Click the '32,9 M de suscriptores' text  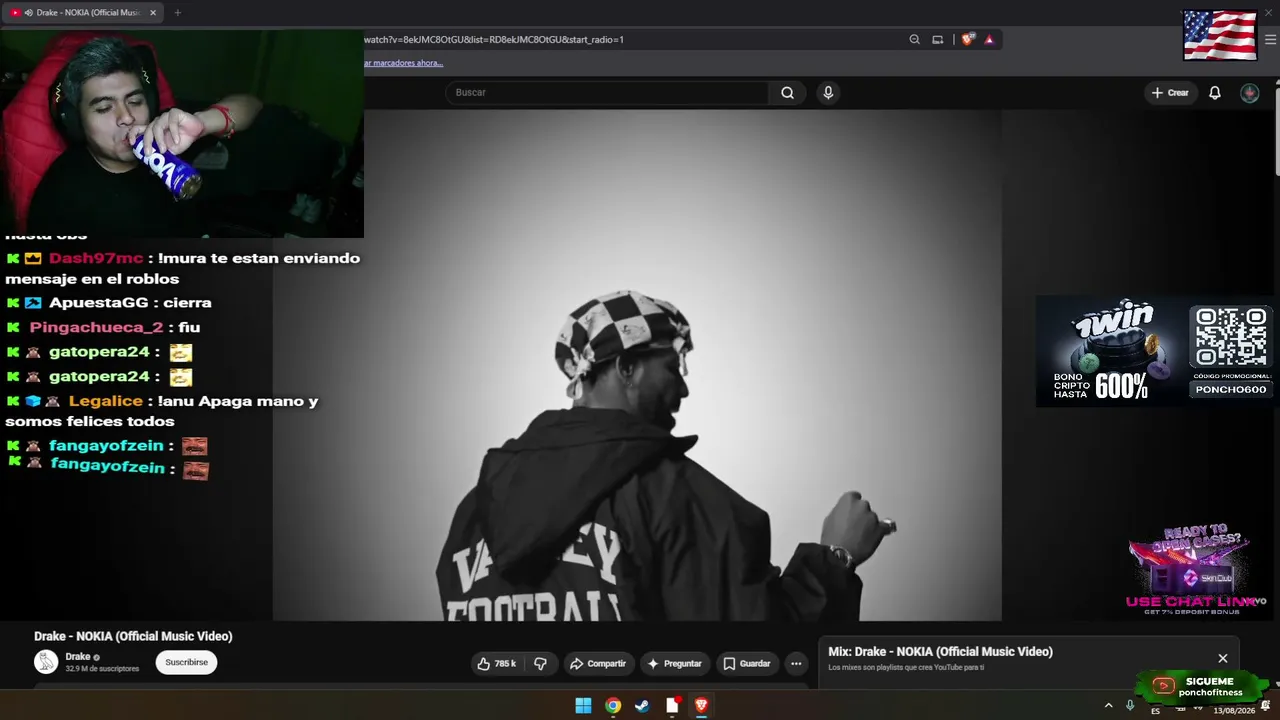(x=102, y=669)
